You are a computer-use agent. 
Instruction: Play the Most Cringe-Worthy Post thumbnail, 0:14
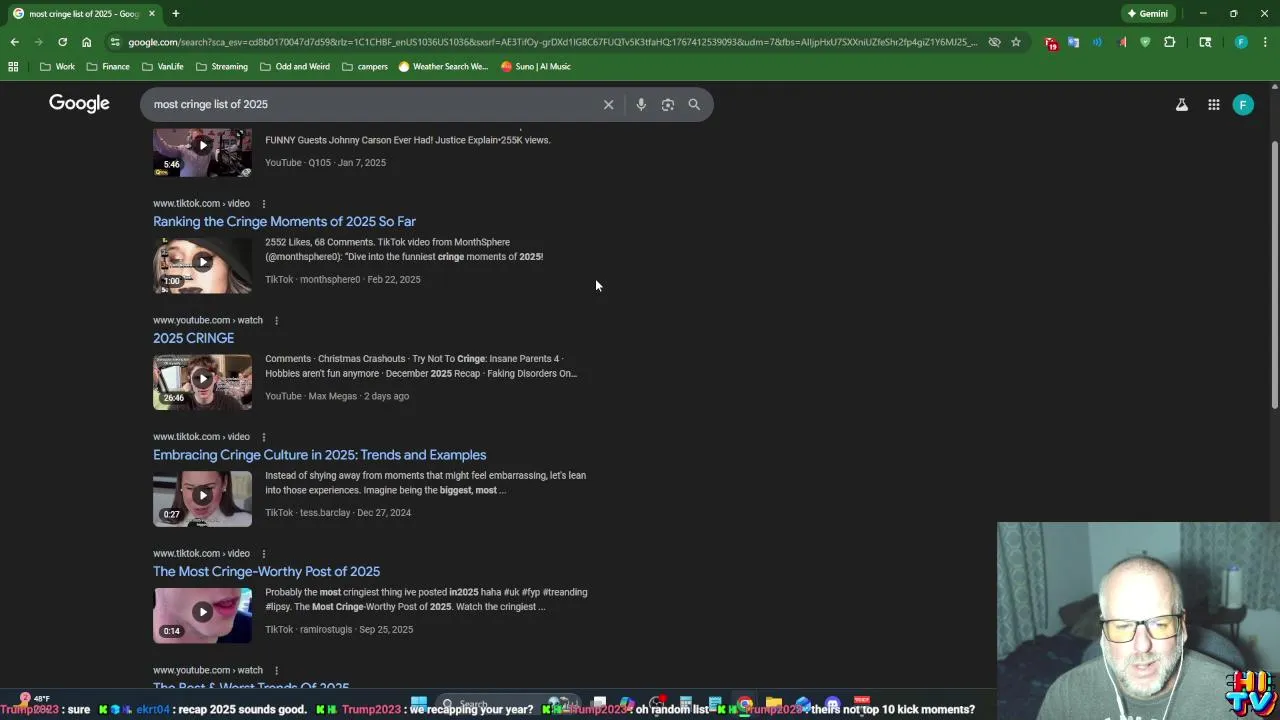(x=202, y=615)
